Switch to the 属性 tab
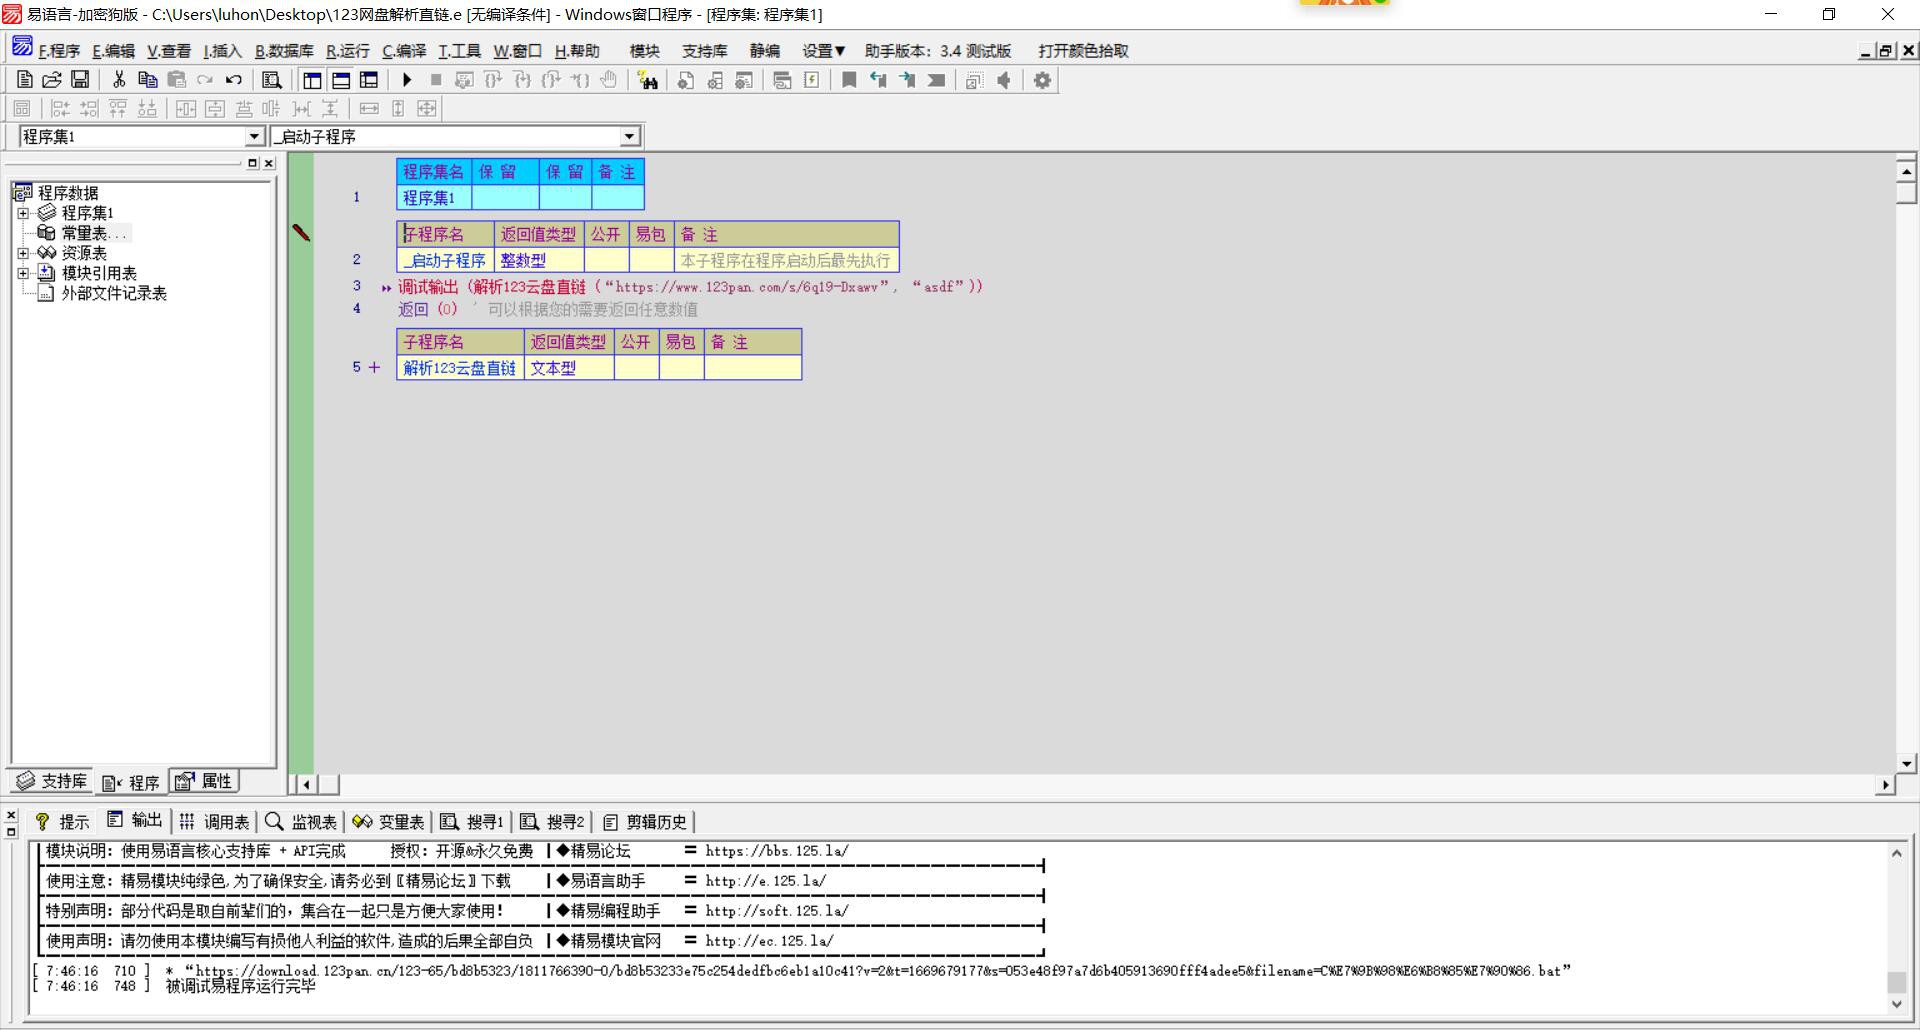 (x=204, y=781)
